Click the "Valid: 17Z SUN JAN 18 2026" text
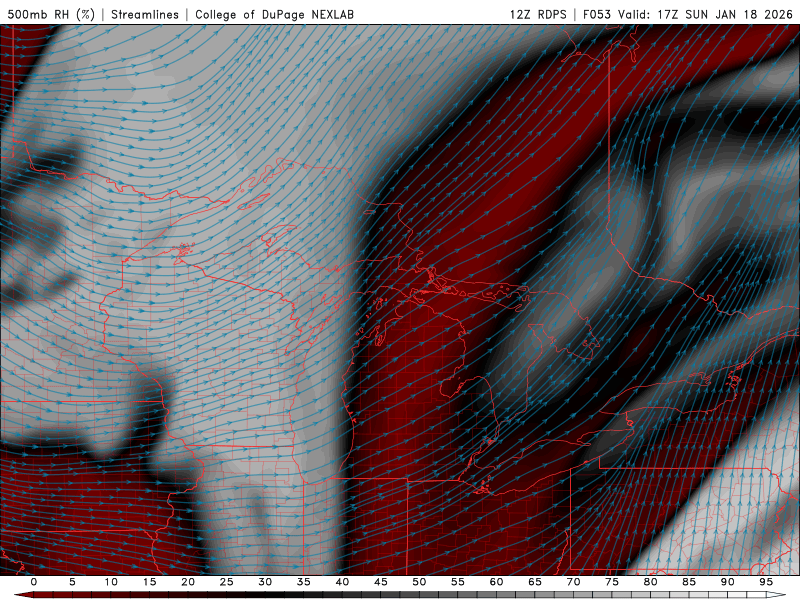This screenshot has height=600, width=800. coord(705,14)
